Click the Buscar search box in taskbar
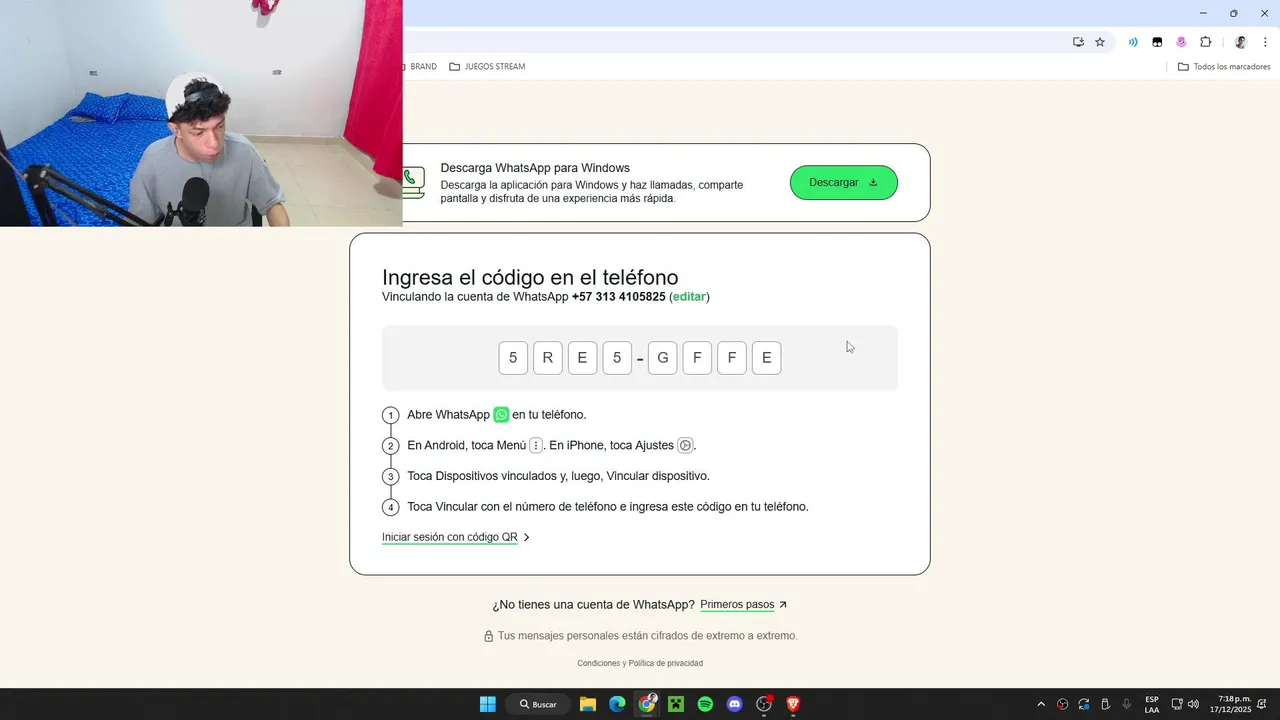 pyautogui.click(x=538, y=704)
